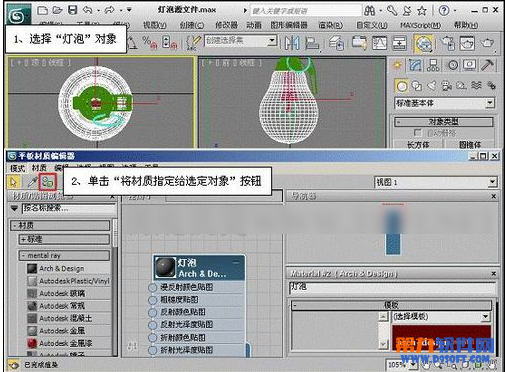The width and height of the screenshot is (506, 372).
Task: Open the 材质 menu in material editor
Action: 39,168
